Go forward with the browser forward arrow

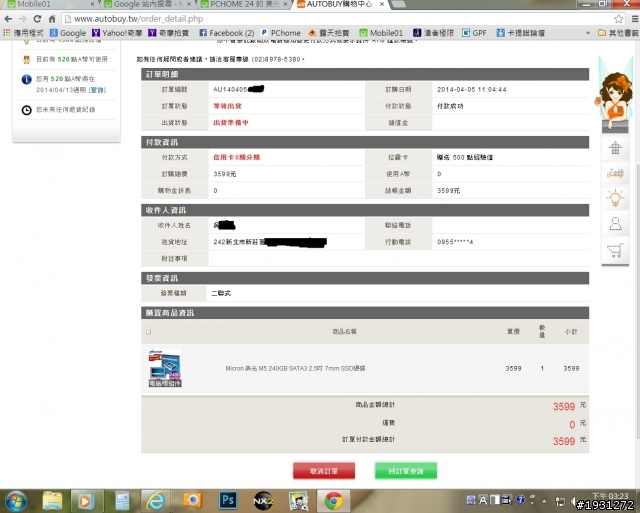coord(23,19)
